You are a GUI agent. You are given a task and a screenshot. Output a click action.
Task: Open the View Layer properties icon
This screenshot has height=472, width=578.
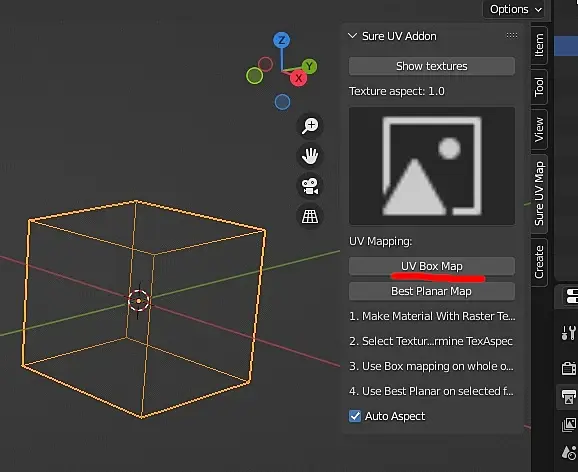coord(568,425)
